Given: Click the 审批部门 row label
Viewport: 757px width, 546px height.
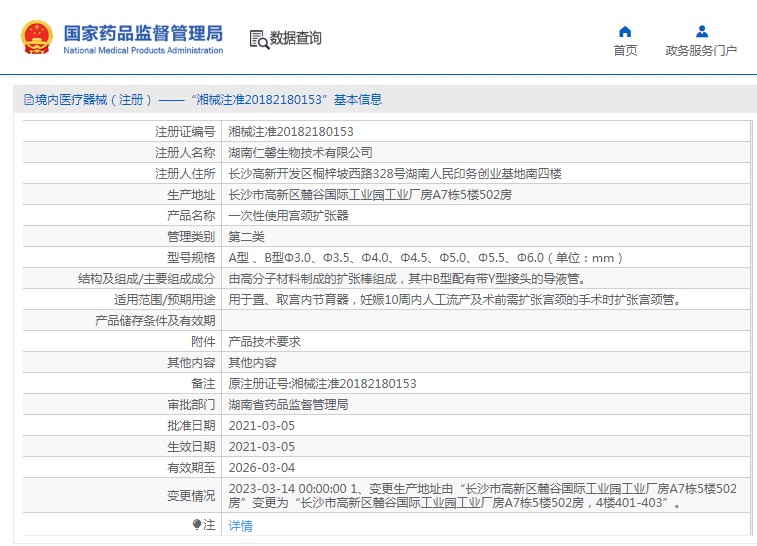Looking at the screenshot, I should [x=191, y=405].
